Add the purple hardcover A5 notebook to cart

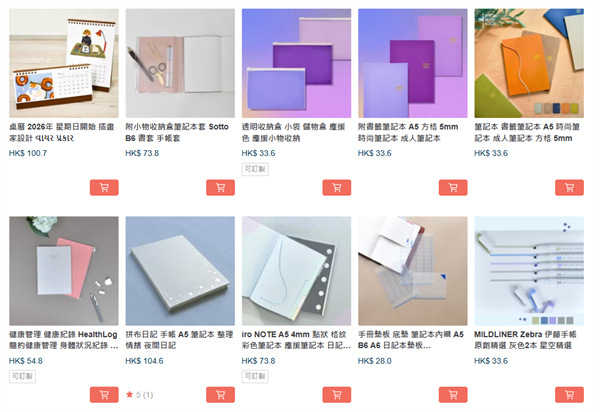453,187
